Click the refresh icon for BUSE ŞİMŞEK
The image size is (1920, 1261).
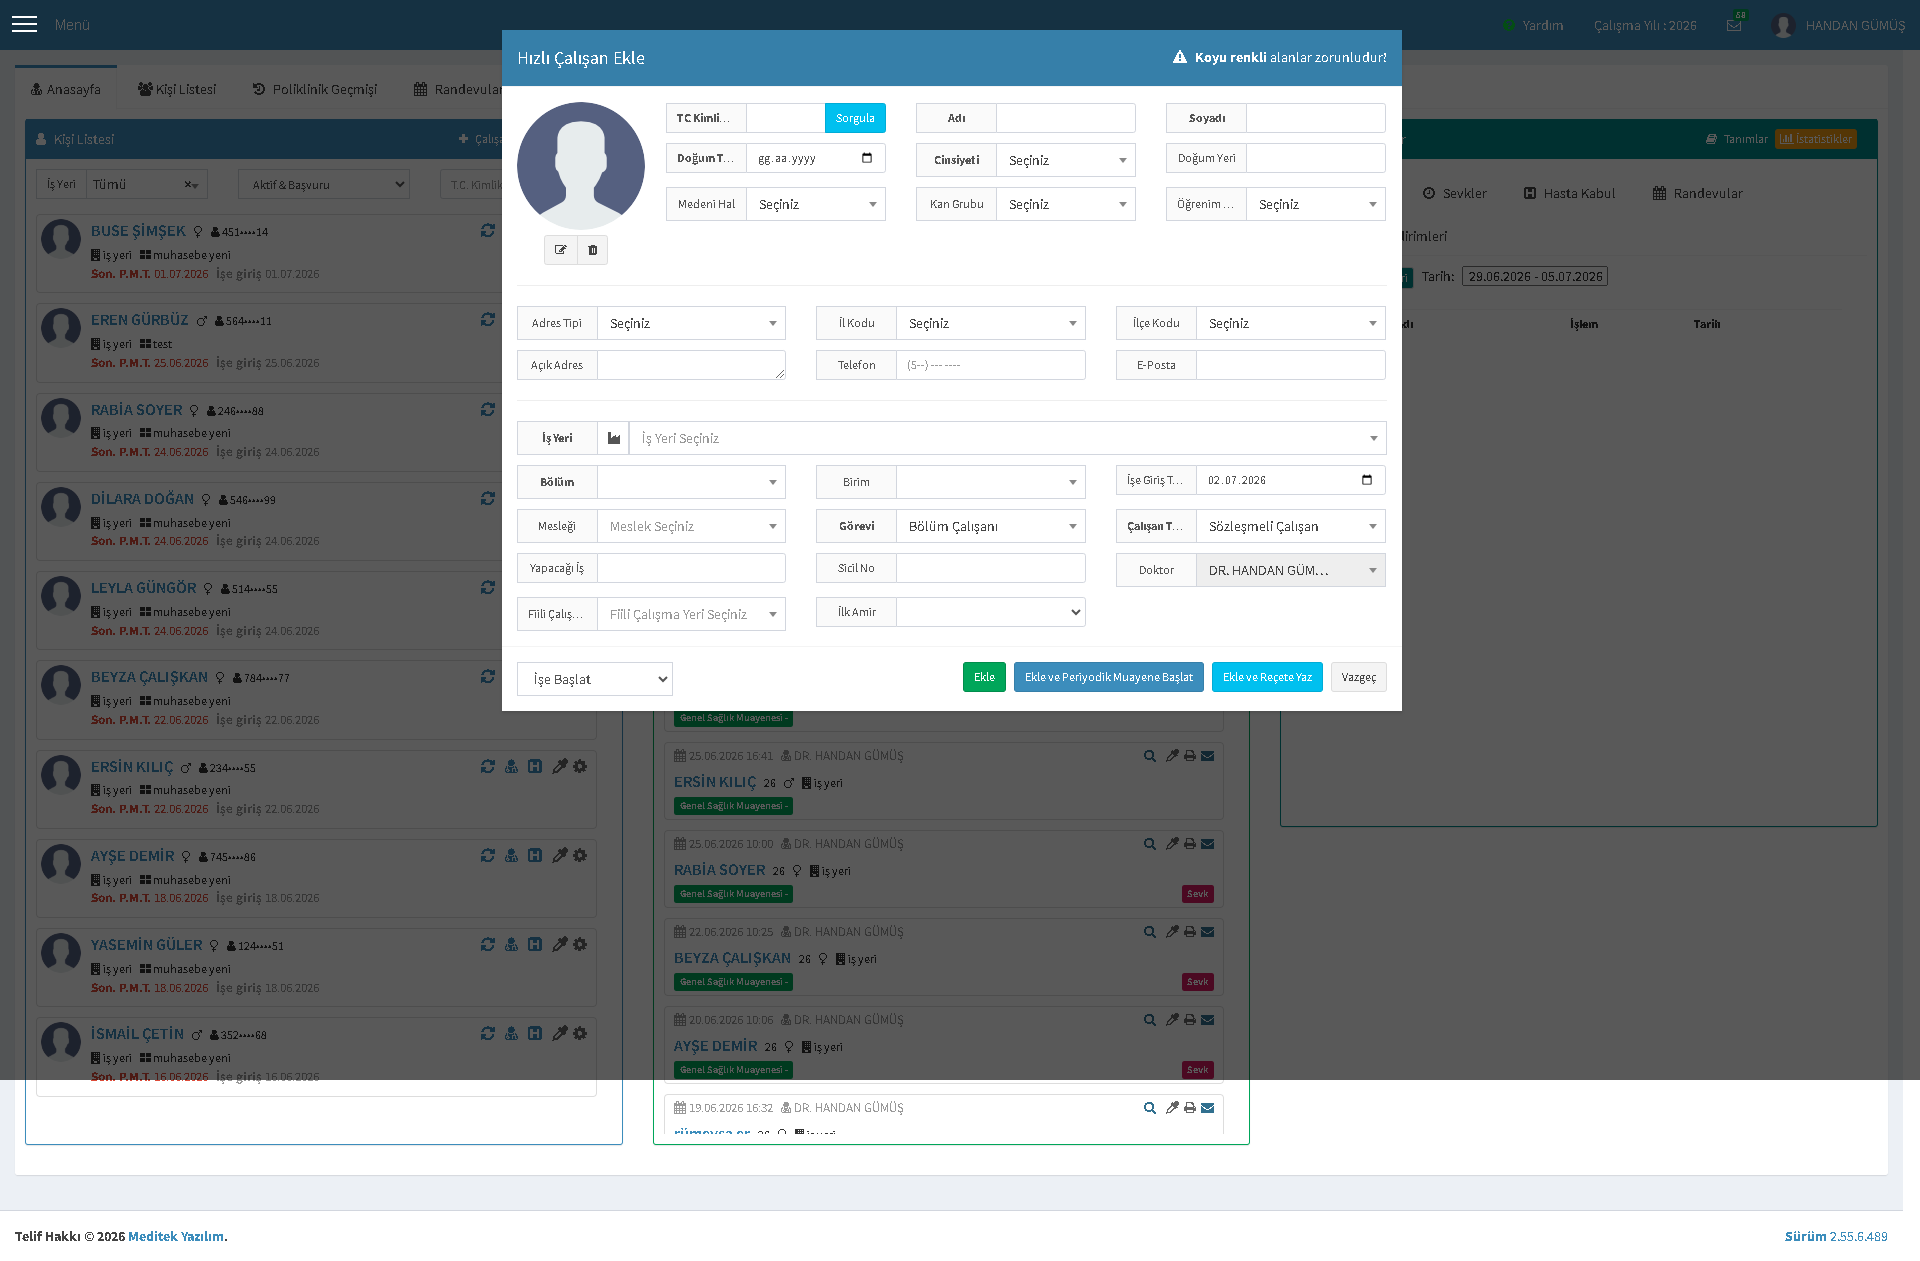point(488,230)
